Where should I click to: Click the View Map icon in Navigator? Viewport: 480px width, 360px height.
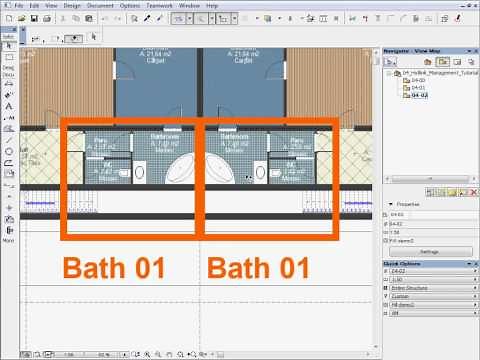coord(443,62)
